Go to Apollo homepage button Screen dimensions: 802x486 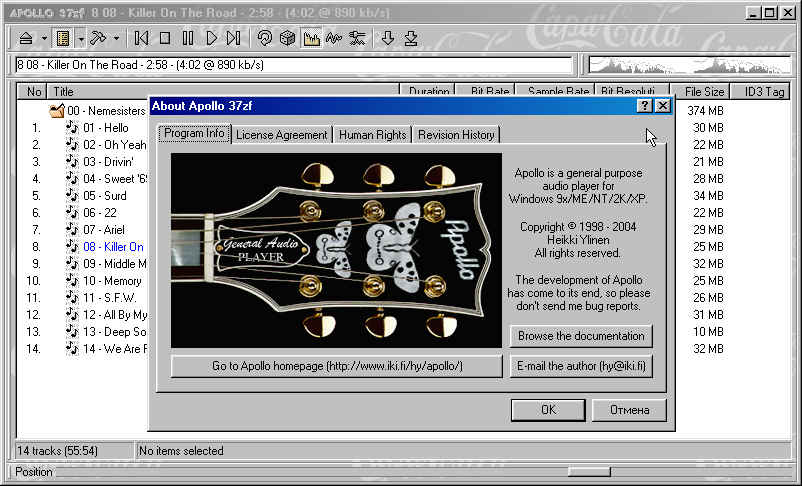[337, 366]
